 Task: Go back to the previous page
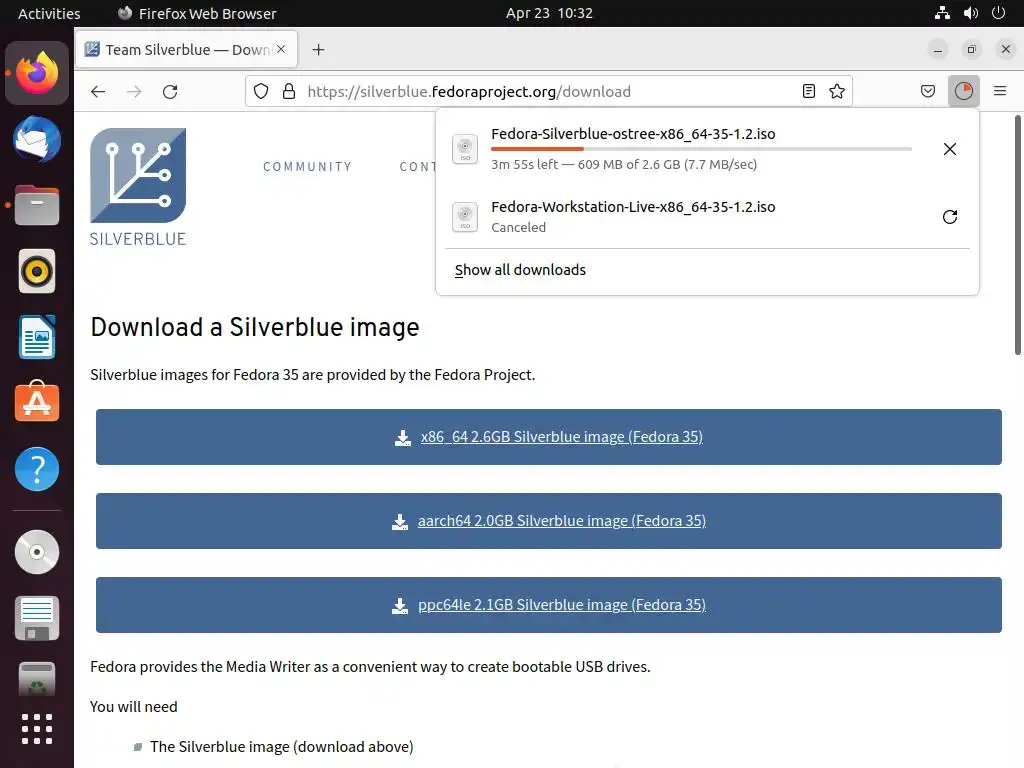coord(98,91)
